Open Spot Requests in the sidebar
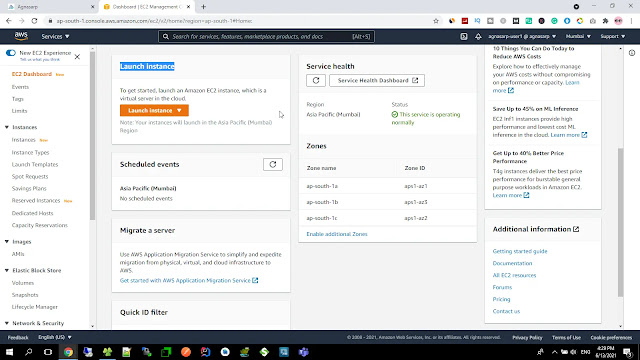Viewport: 640px width, 360px height. pyautogui.click(x=30, y=176)
